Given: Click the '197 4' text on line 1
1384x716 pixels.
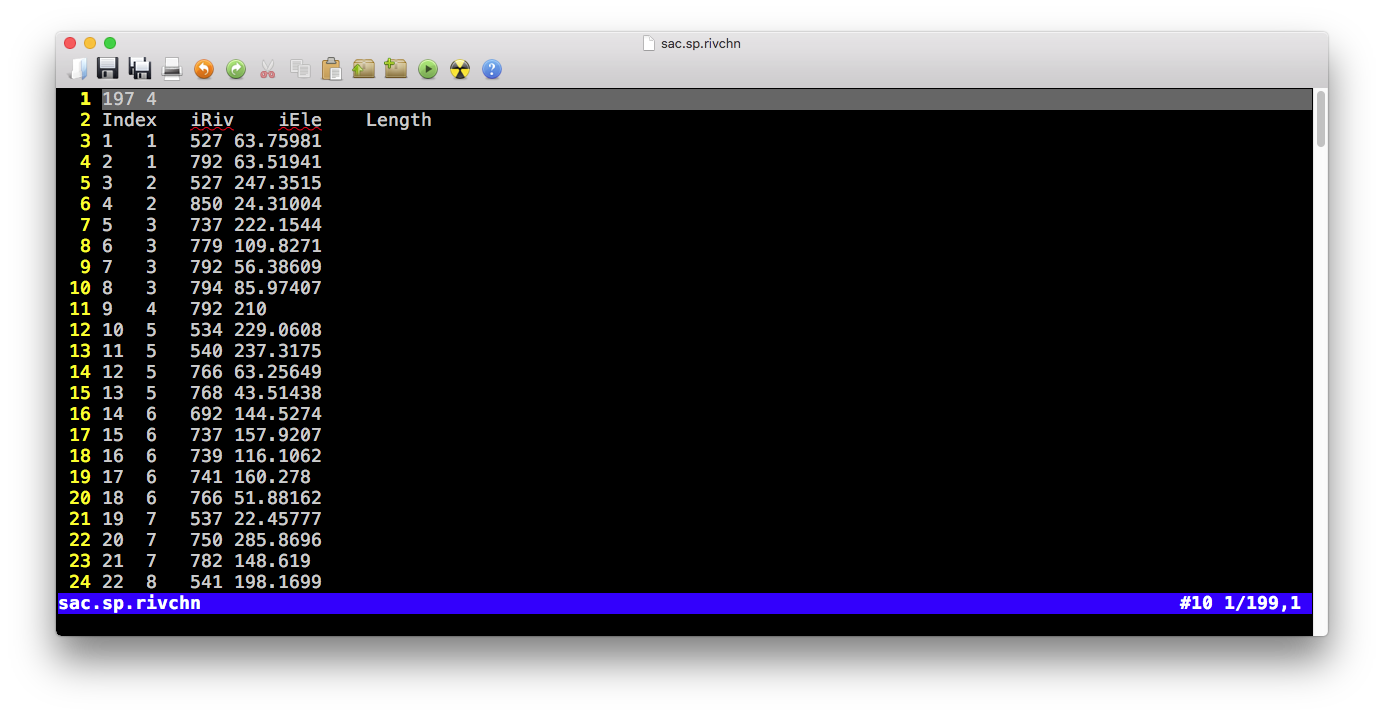Looking at the screenshot, I should (x=130, y=99).
